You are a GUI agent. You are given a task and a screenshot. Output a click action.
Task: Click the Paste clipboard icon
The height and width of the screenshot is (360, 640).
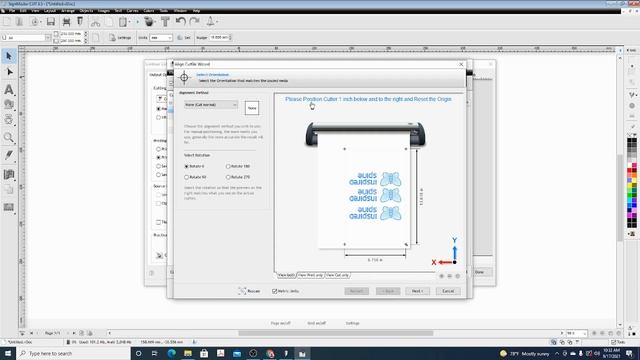pos(122,22)
